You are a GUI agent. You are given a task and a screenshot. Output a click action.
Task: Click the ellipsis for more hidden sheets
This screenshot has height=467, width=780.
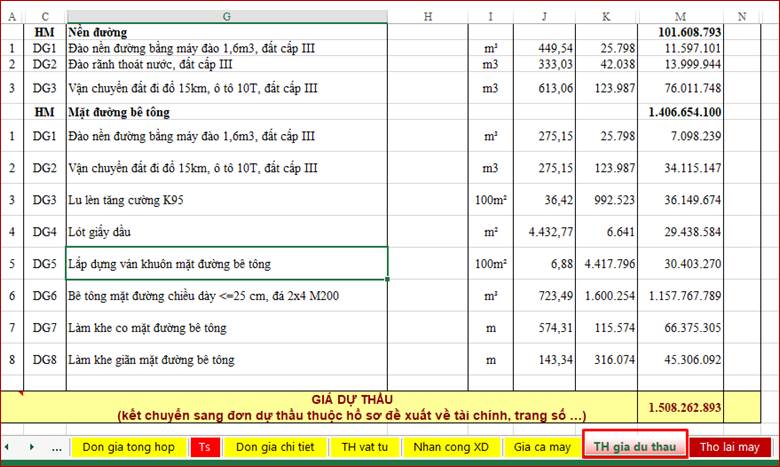55,447
